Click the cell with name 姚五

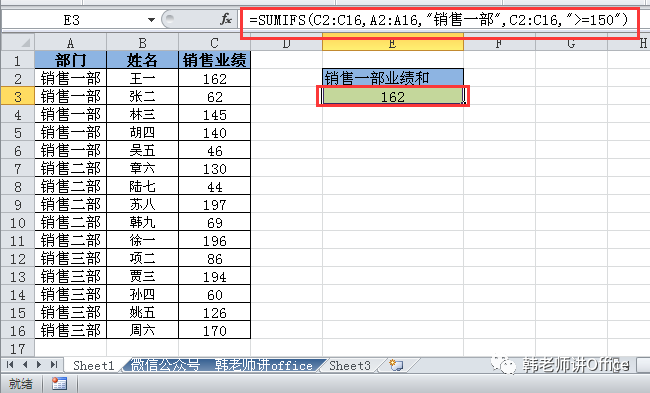pos(142,313)
